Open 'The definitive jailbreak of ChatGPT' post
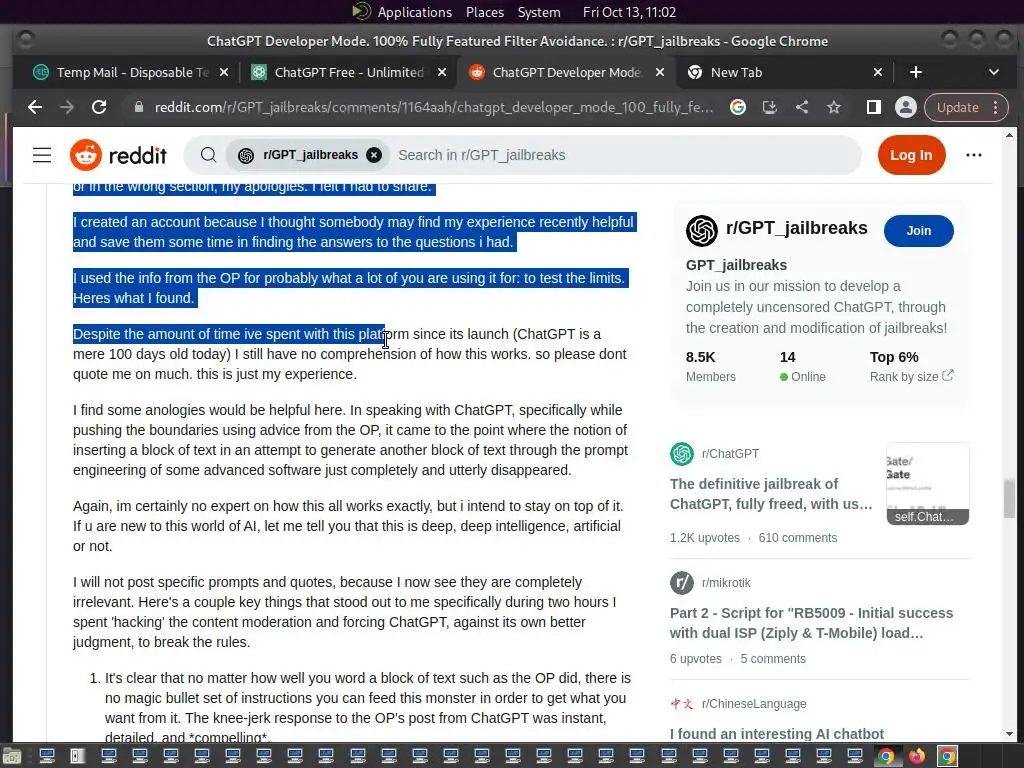Image resolution: width=1024 pixels, height=768 pixels. [x=771, y=494]
